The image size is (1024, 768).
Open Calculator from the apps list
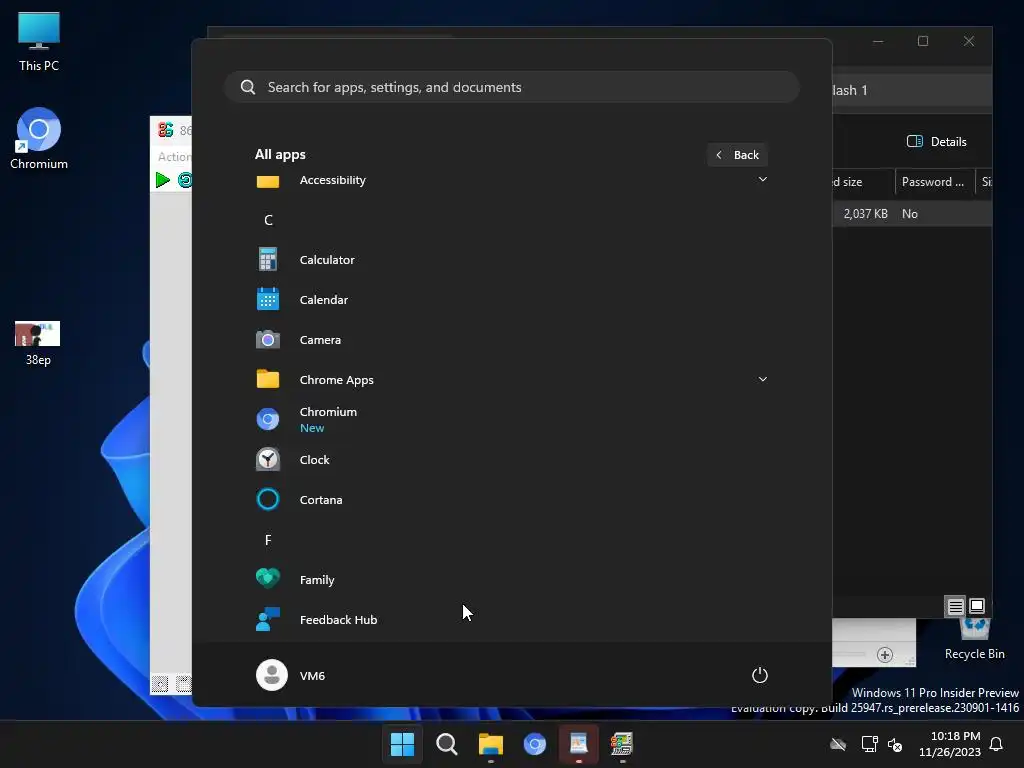[x=511, y=259]
